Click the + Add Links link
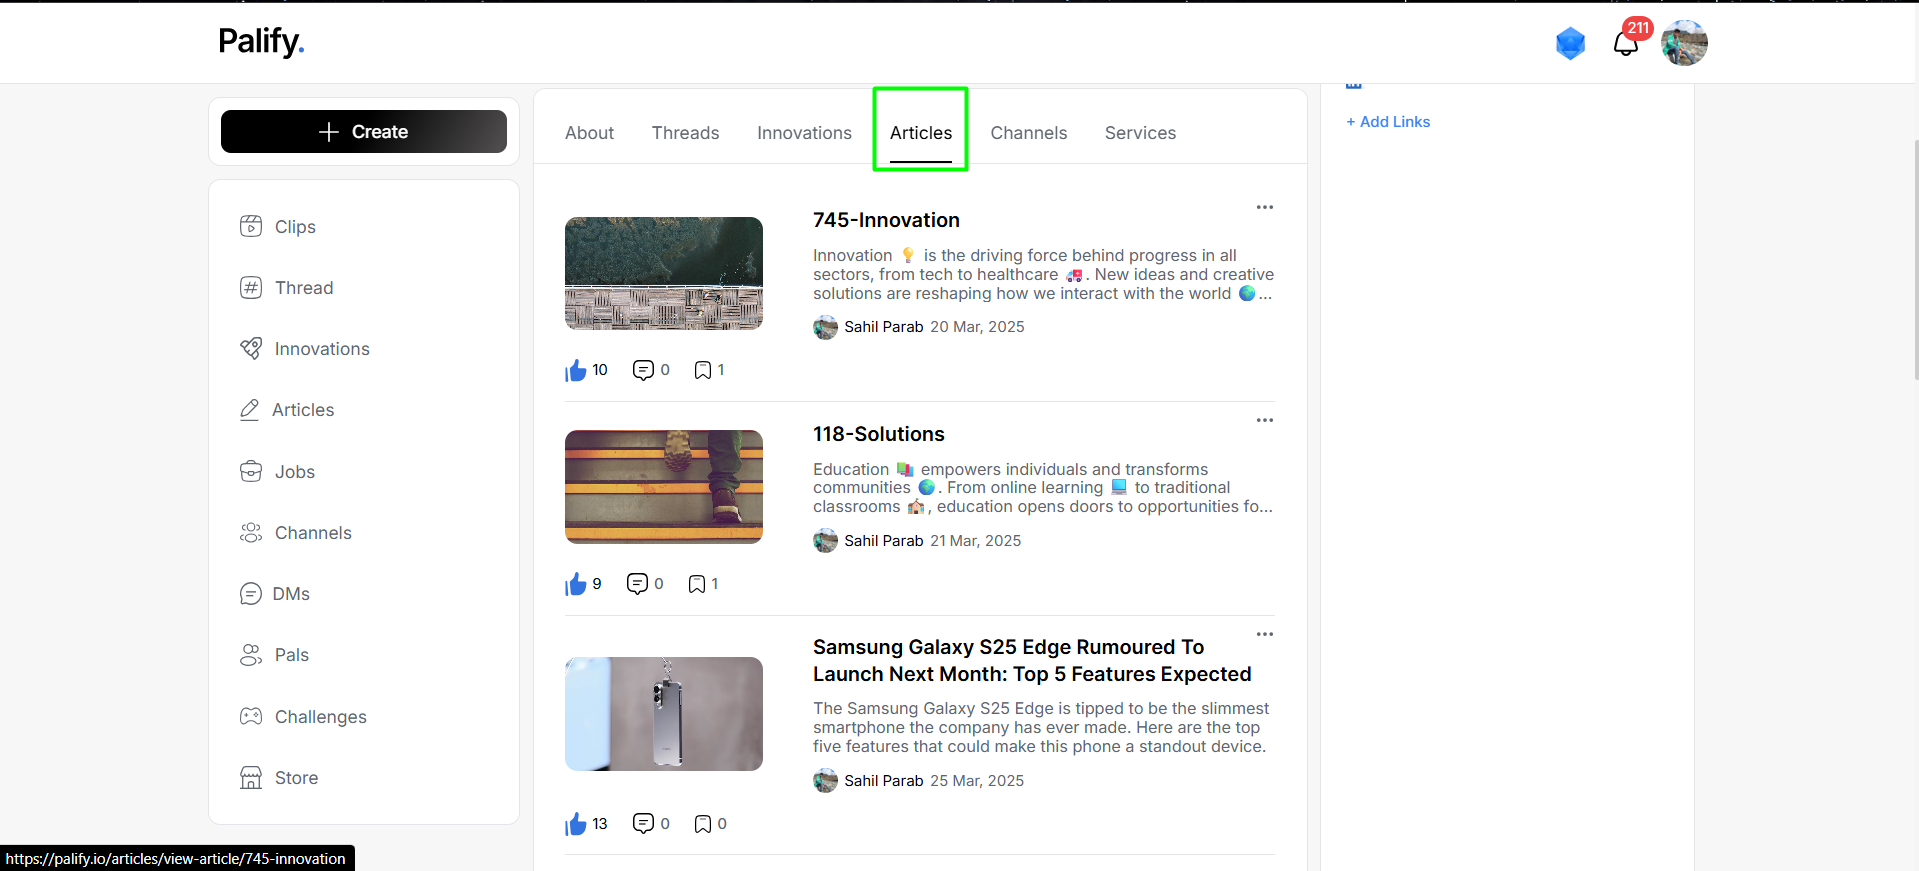 click(x=1388, y=122)
